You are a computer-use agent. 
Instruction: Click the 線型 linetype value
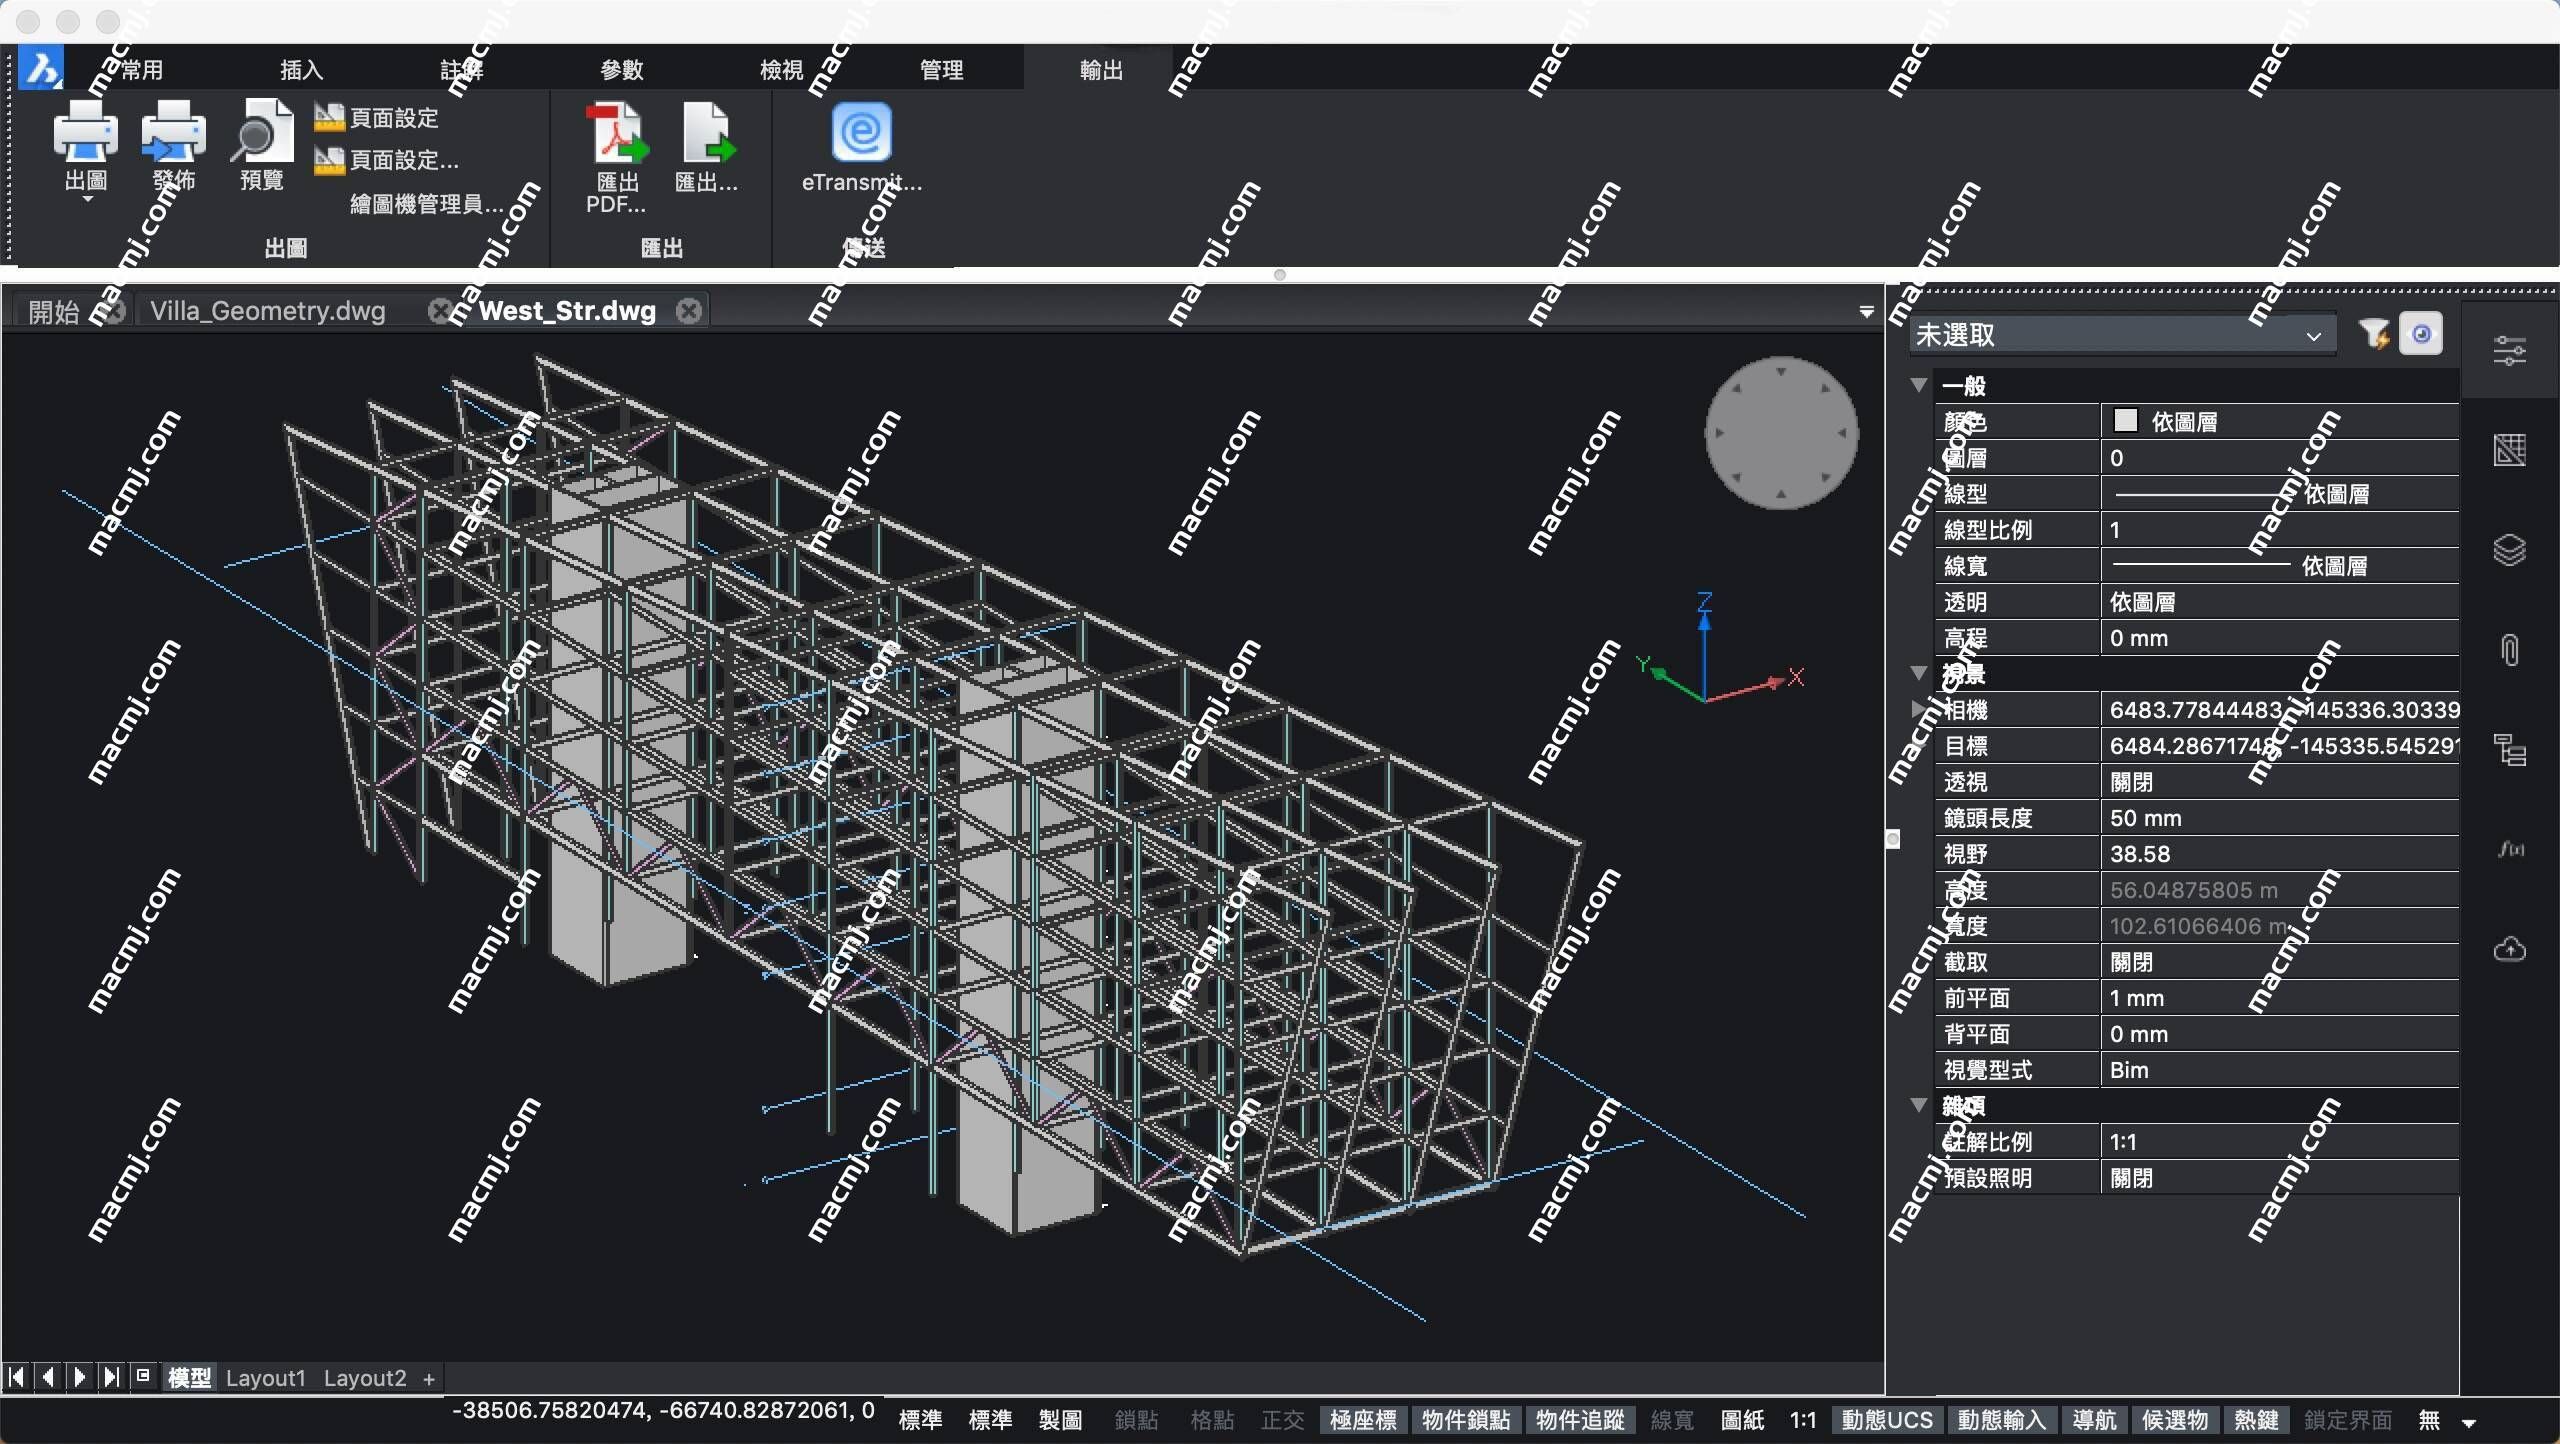(2280, 493)
